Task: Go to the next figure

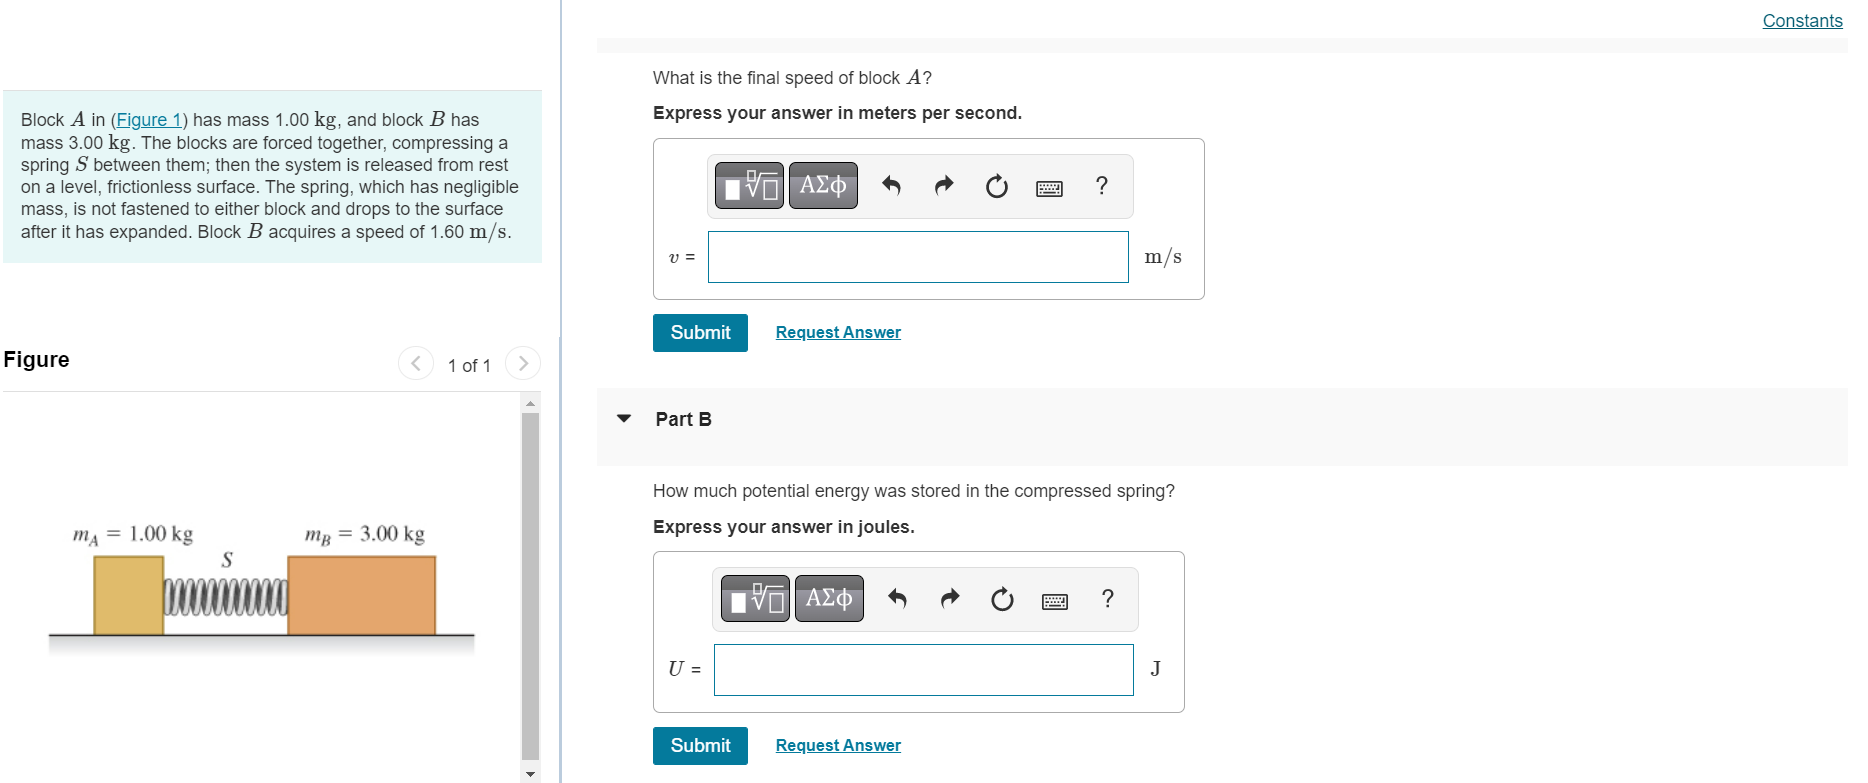Action: click(523, 363)
